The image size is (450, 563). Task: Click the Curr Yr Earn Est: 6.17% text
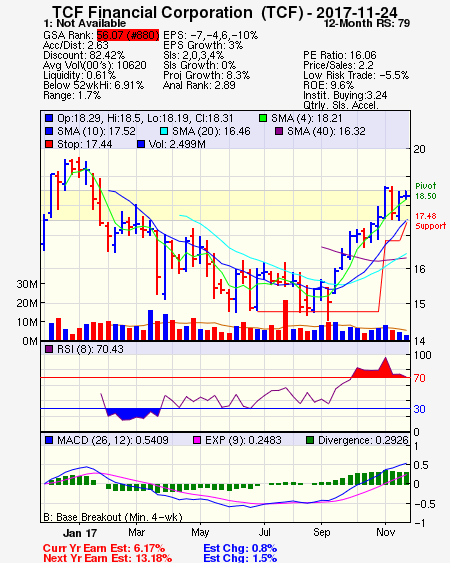click(104, 548)
